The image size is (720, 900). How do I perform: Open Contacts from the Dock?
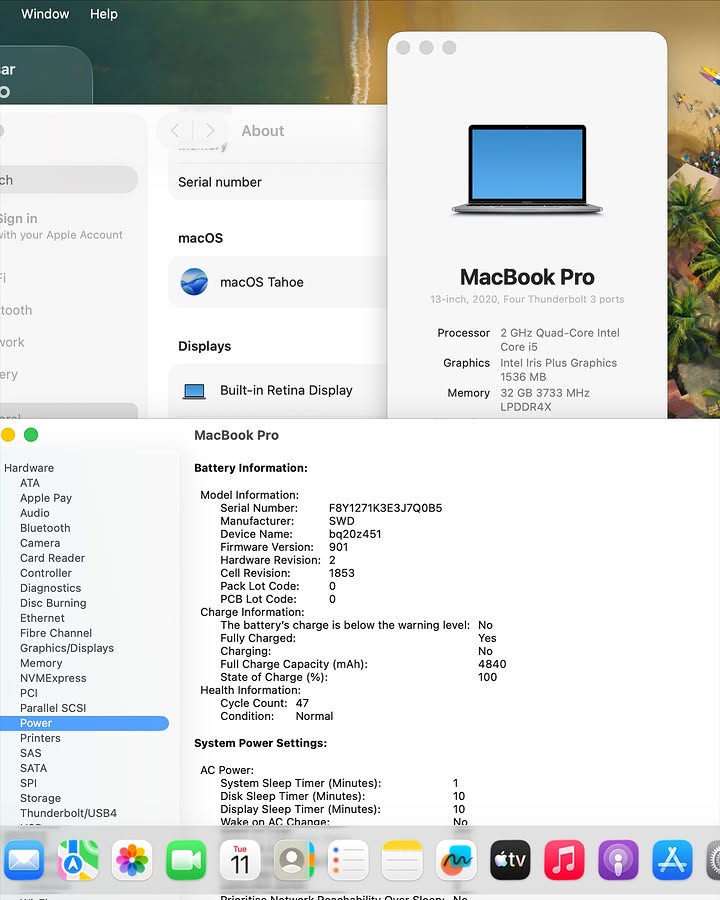tap(294, 860)
